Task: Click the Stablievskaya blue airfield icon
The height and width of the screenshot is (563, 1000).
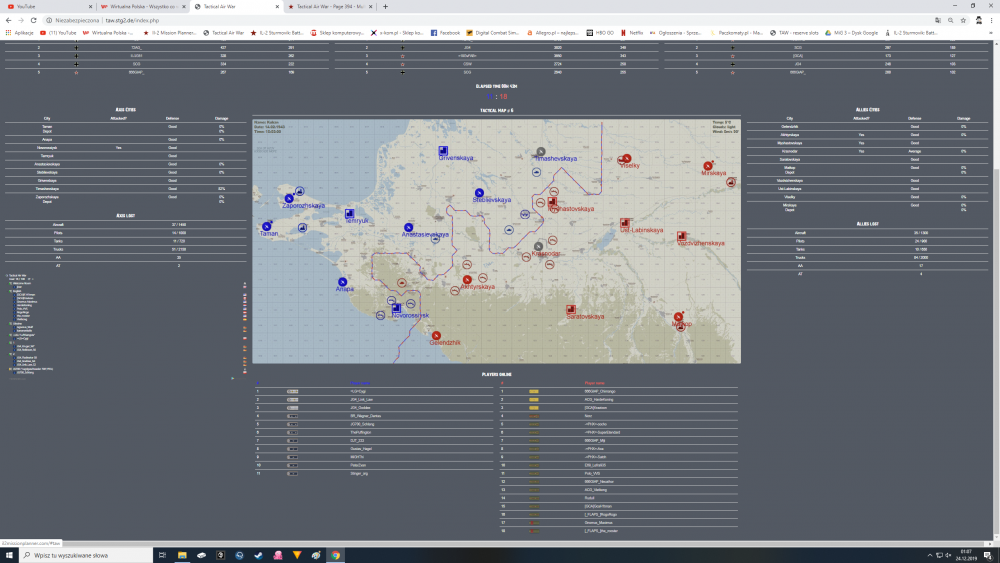Action: (x=480, y=193)
